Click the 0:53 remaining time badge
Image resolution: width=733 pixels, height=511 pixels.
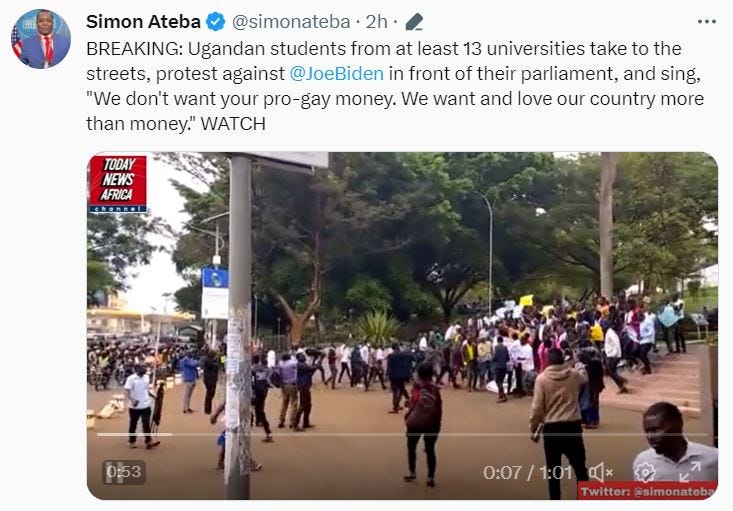click(x=124, y=472)
